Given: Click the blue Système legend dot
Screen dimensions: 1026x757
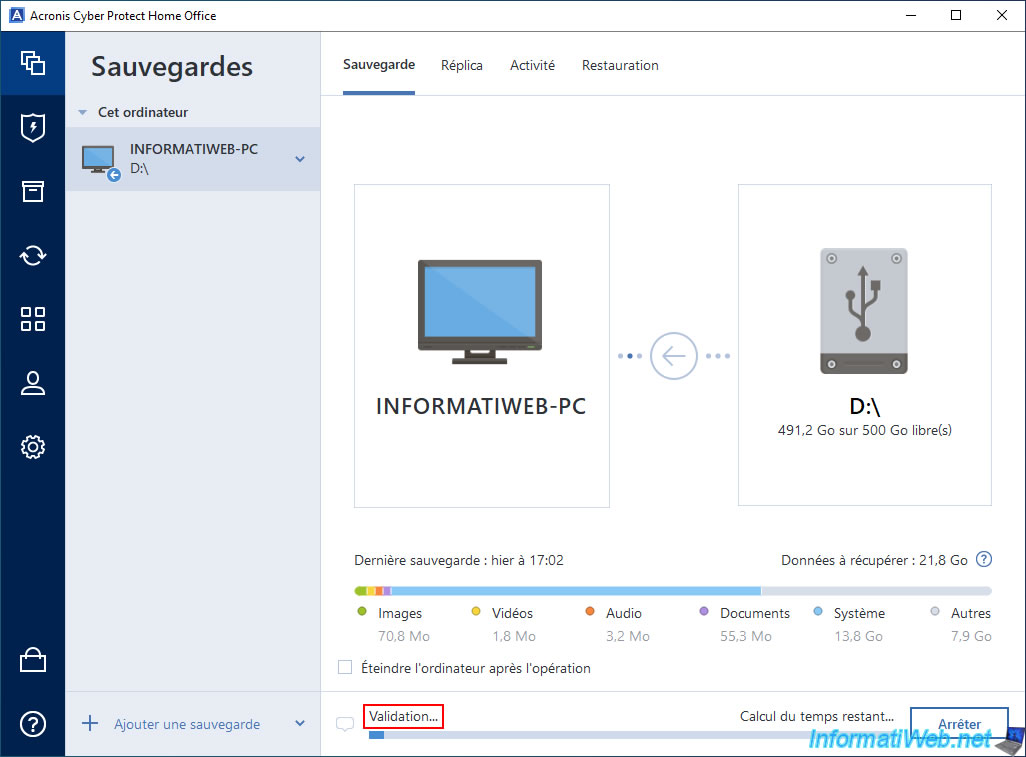Looking at the screenshot, I should pos(818,611).
